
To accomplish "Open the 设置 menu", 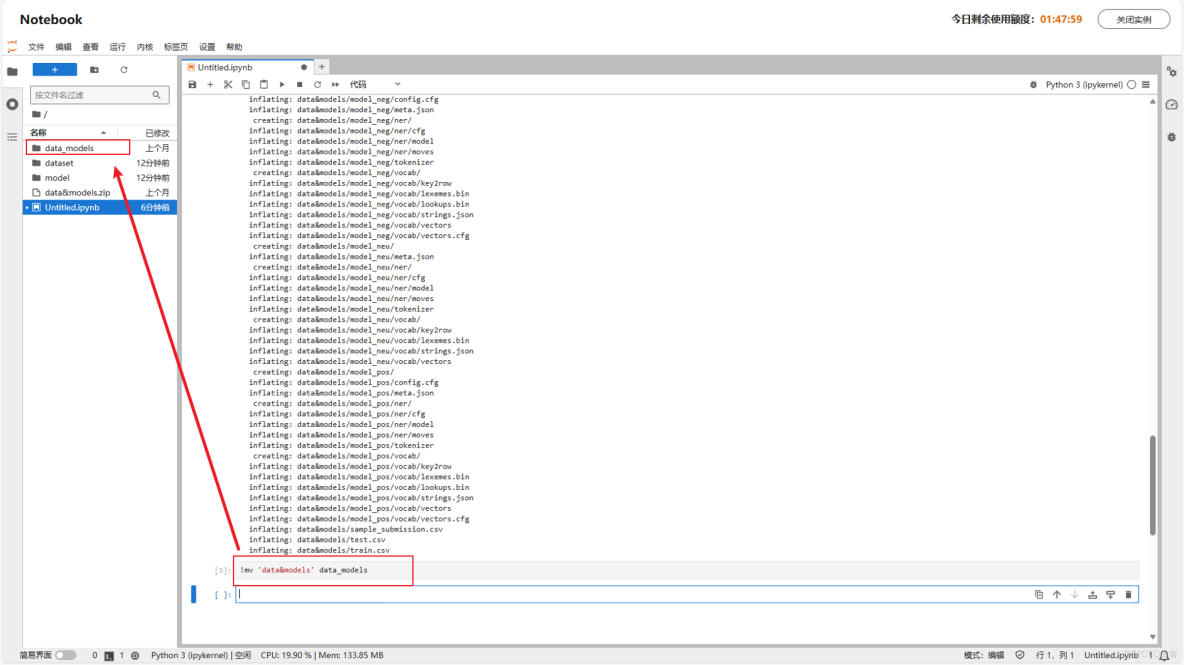I will click(x=207, y=47).
